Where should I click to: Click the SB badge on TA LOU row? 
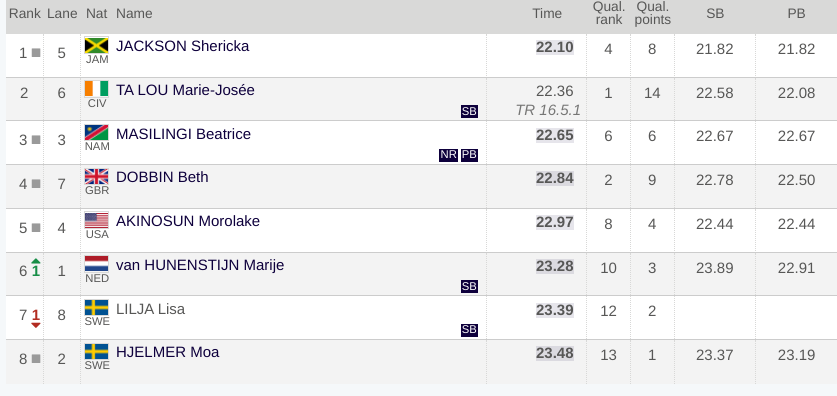[x=469, y=112]
